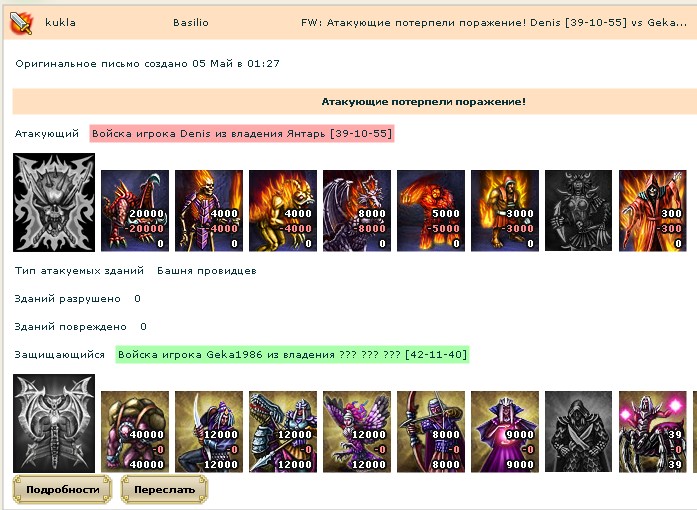The image size is (697, 510).
Task: Click the golden fire beast unit showing 4000
Action: [283, 210]
